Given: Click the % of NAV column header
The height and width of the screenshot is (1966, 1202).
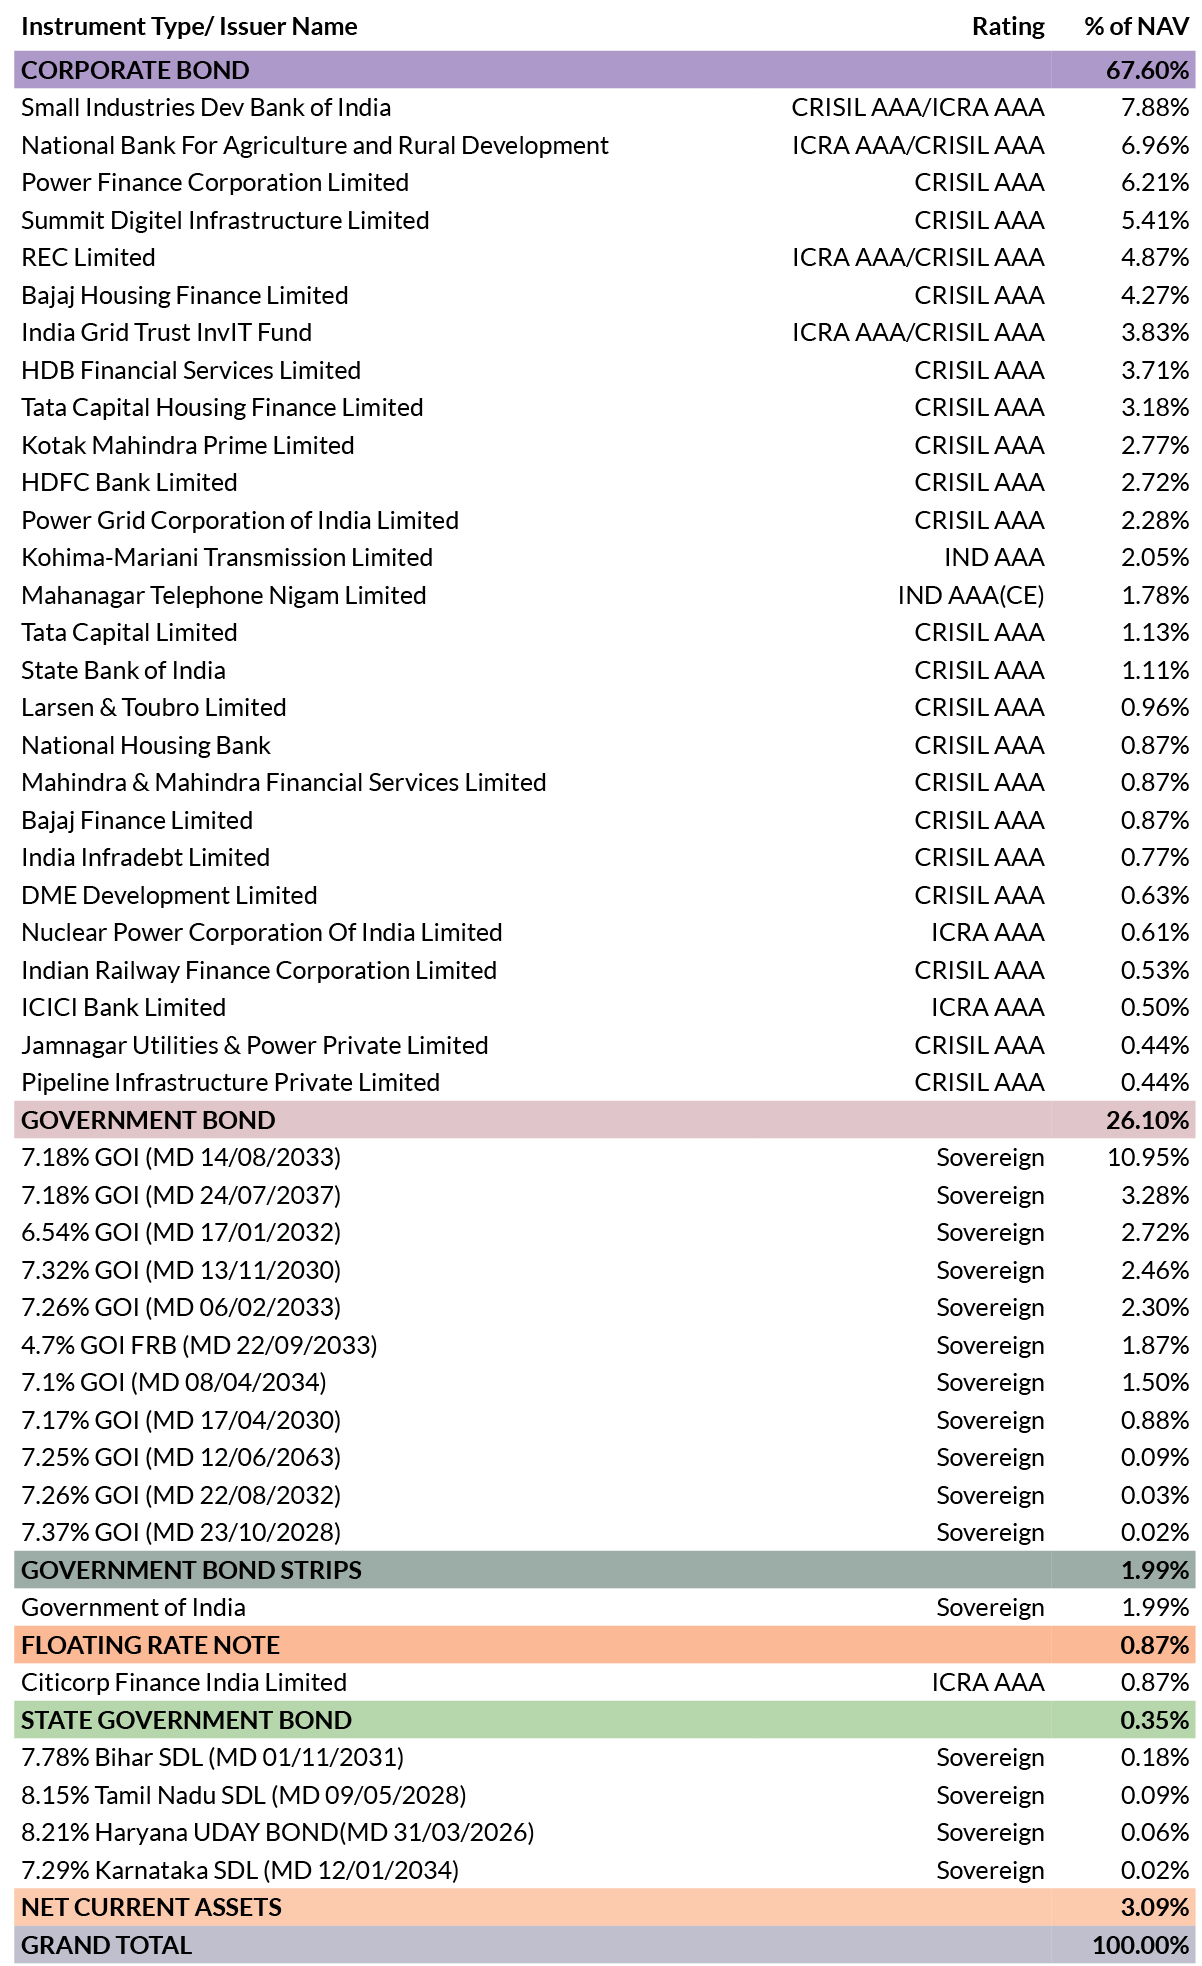Looking at the screenshot, I should pyautogui.click(x=1137, y=26).
